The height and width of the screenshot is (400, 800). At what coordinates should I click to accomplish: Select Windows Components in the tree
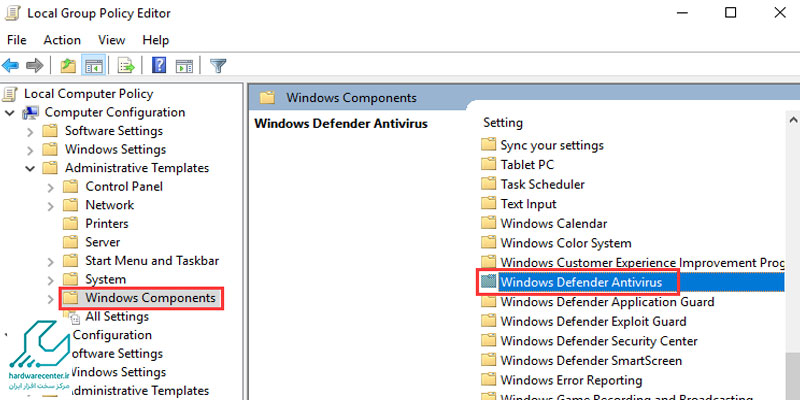click(150, 298)
